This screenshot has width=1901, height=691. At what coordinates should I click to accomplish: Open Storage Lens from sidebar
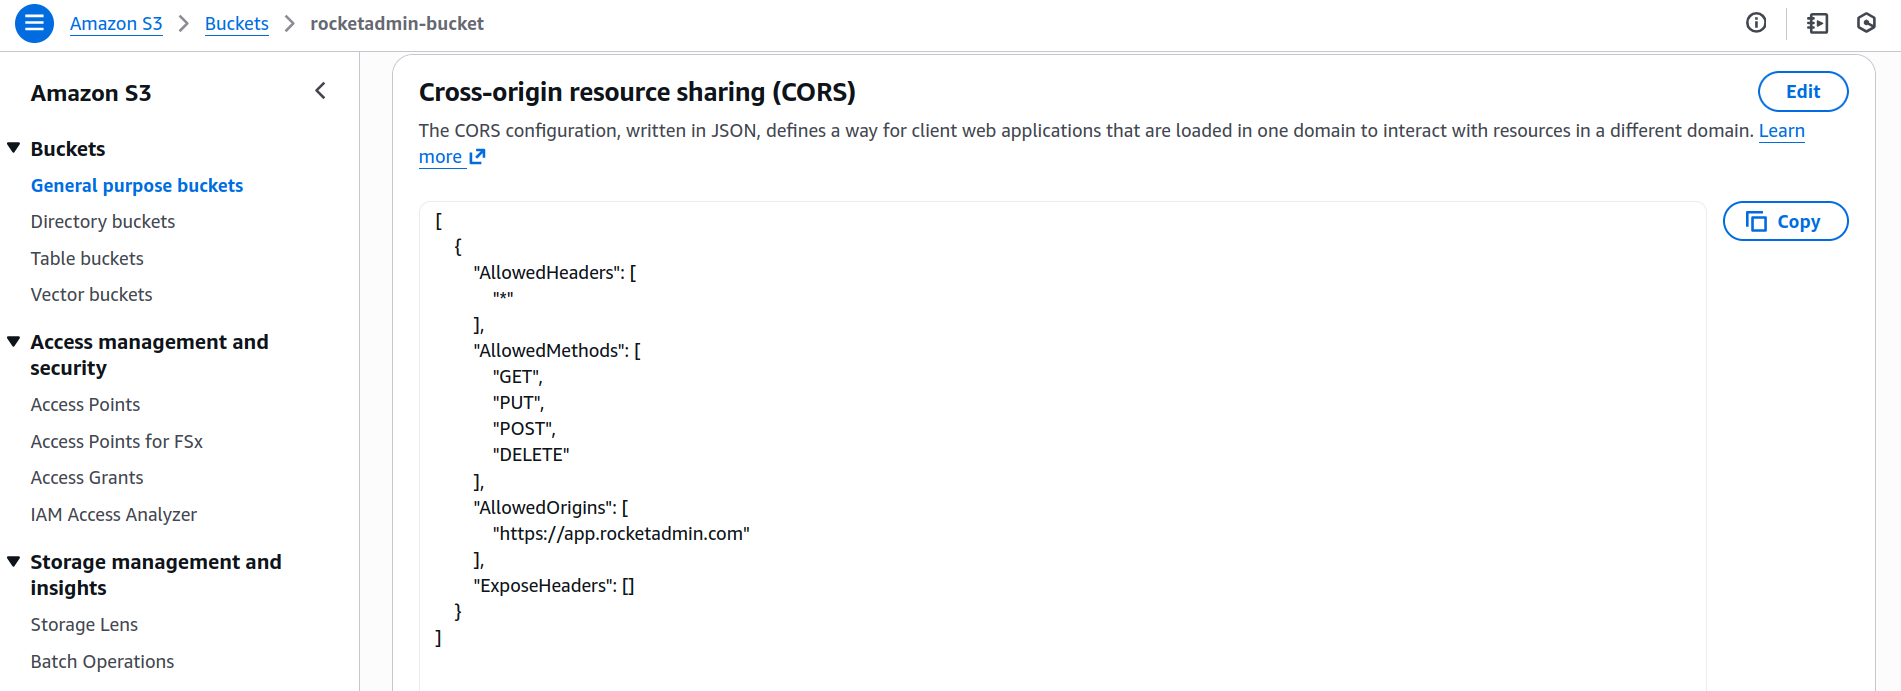[x=84, y=625]
